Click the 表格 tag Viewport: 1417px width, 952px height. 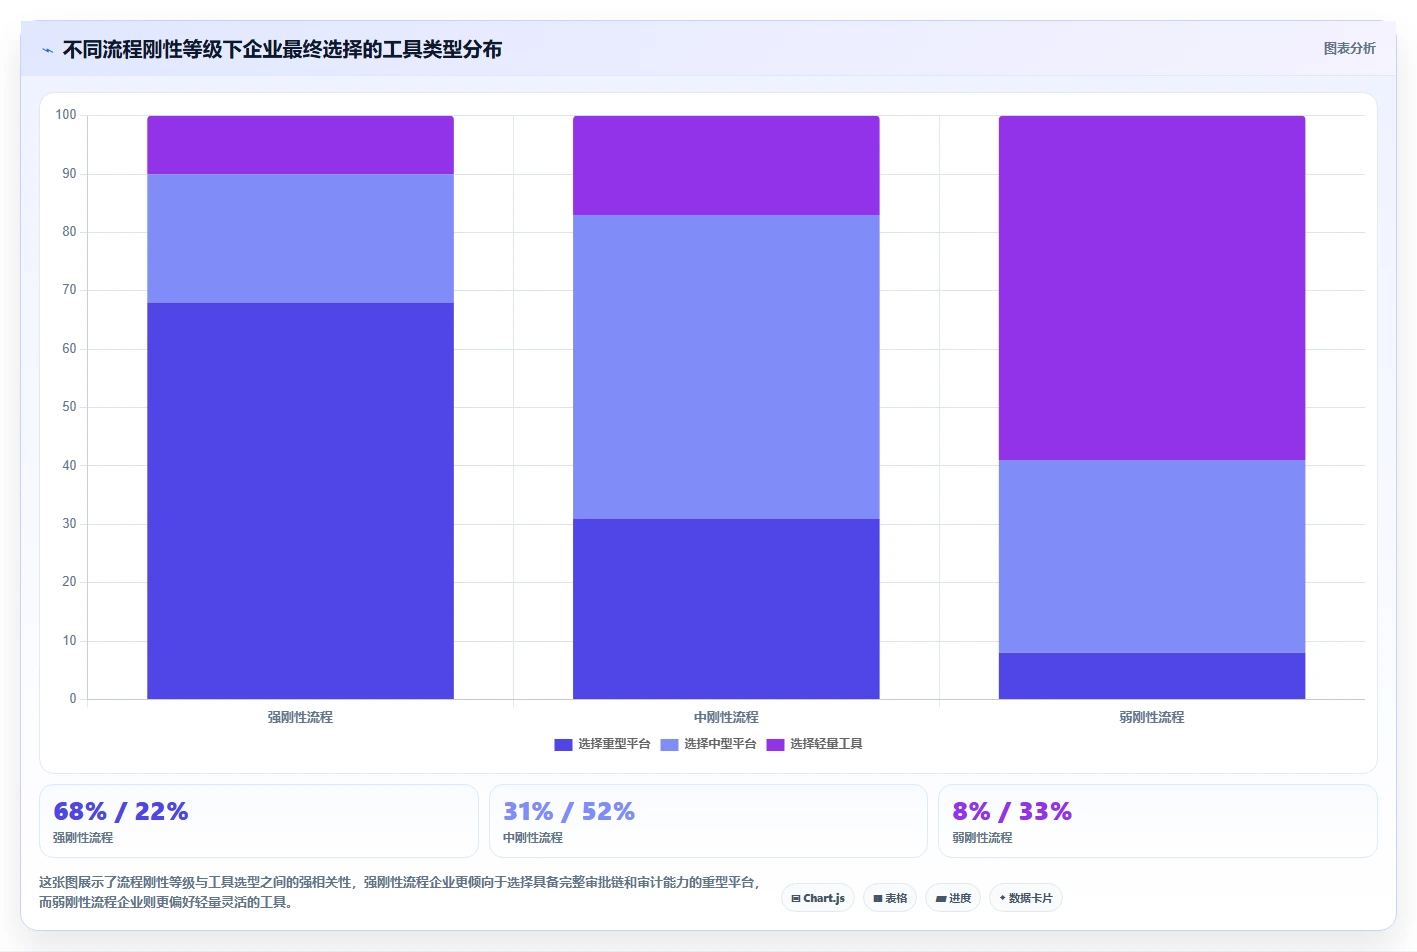point(890,898)
